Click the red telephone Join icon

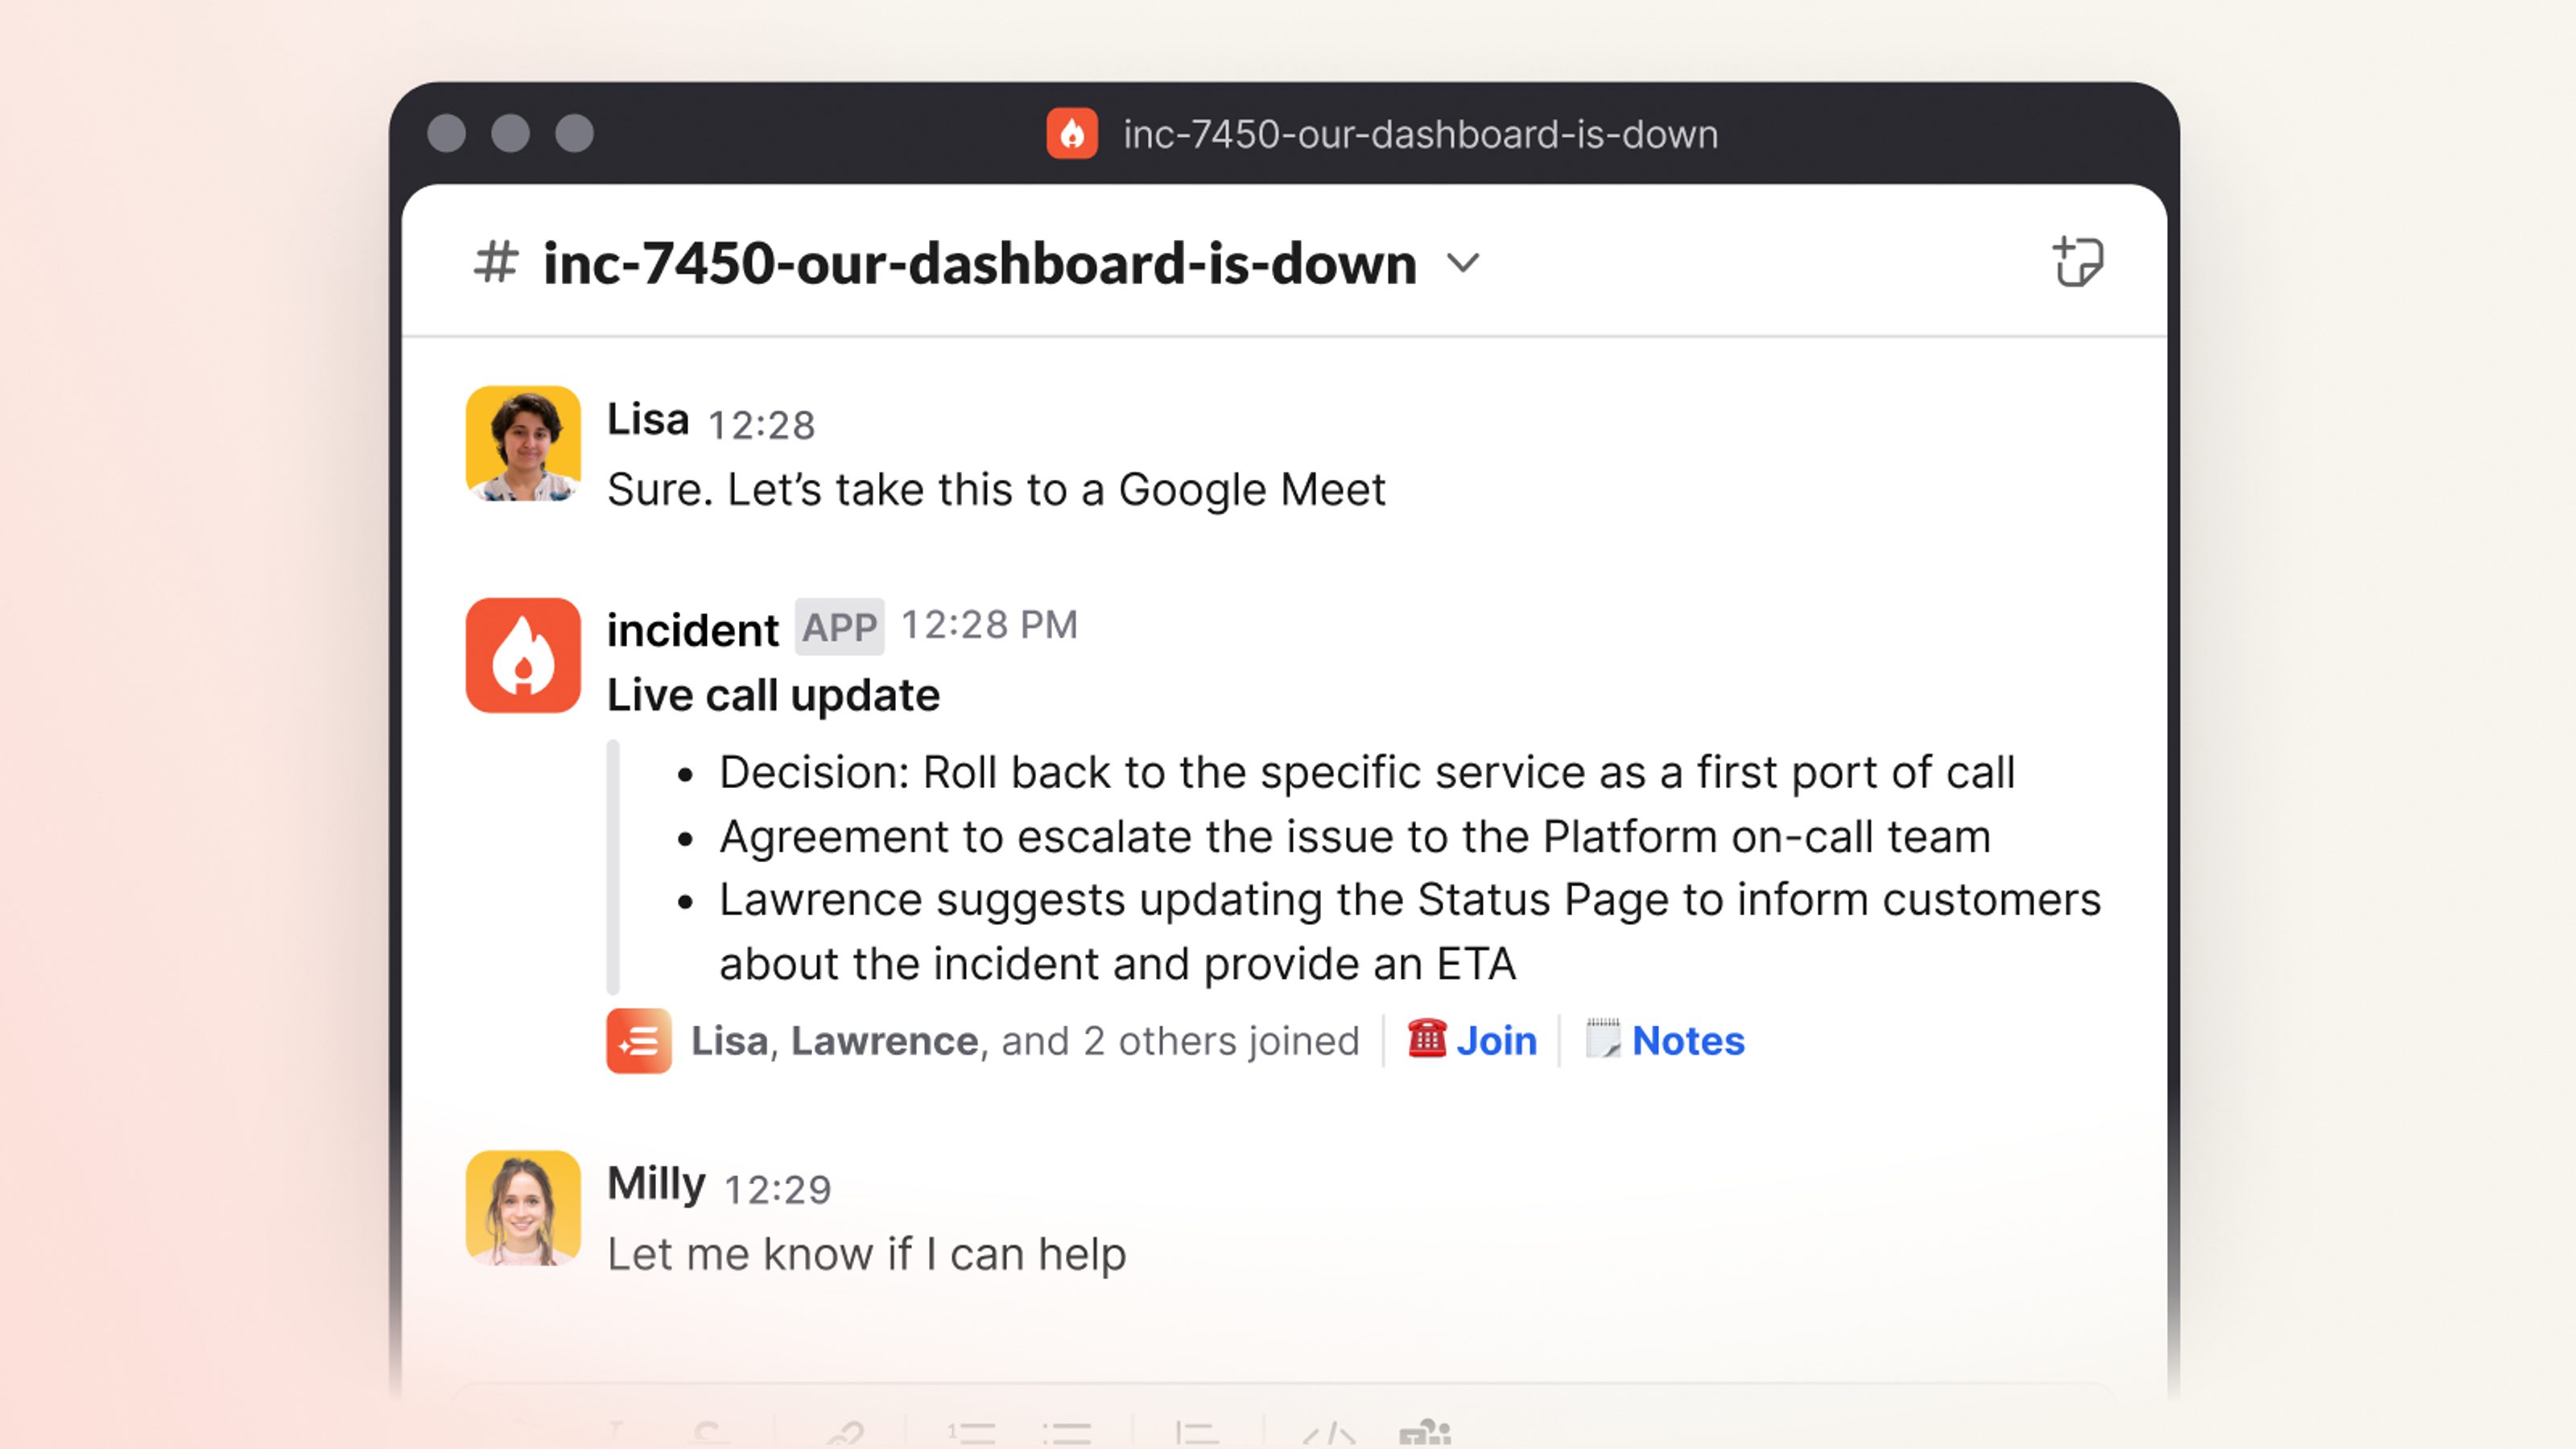click(1426, 1039)
